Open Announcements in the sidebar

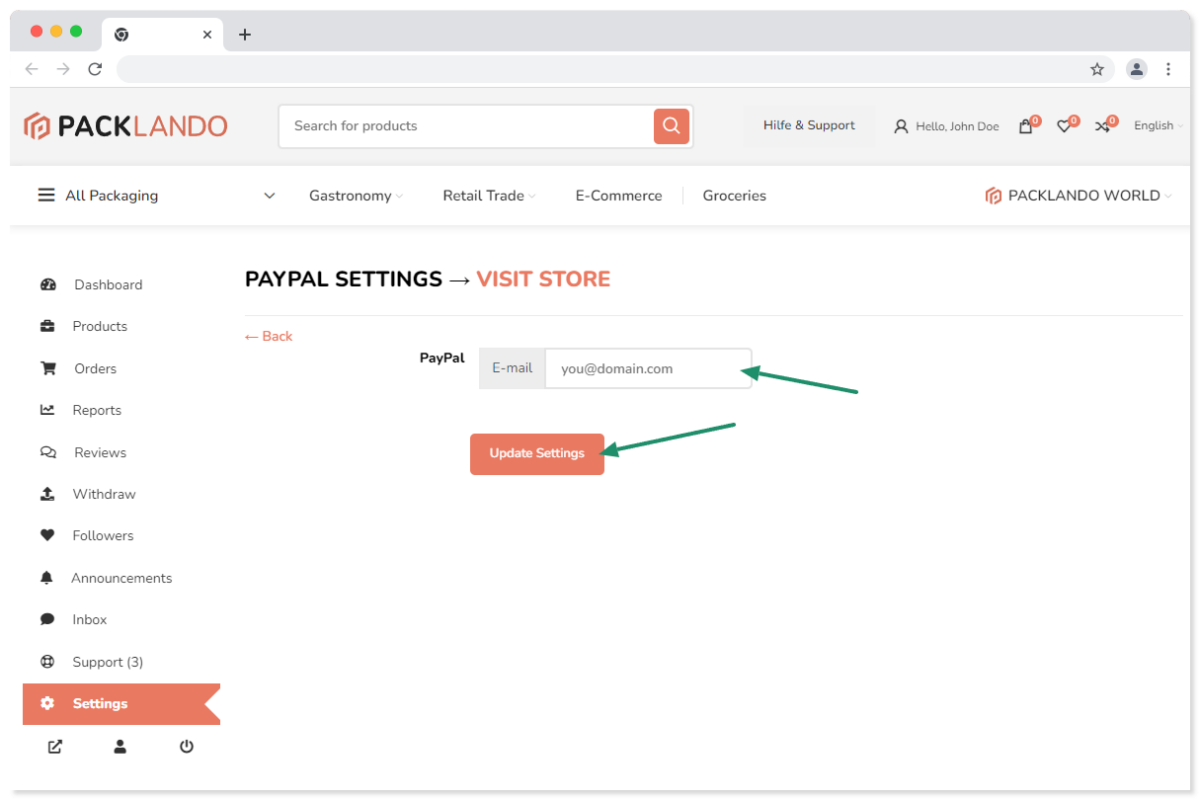pyautogui.click(x=121, y=578)
